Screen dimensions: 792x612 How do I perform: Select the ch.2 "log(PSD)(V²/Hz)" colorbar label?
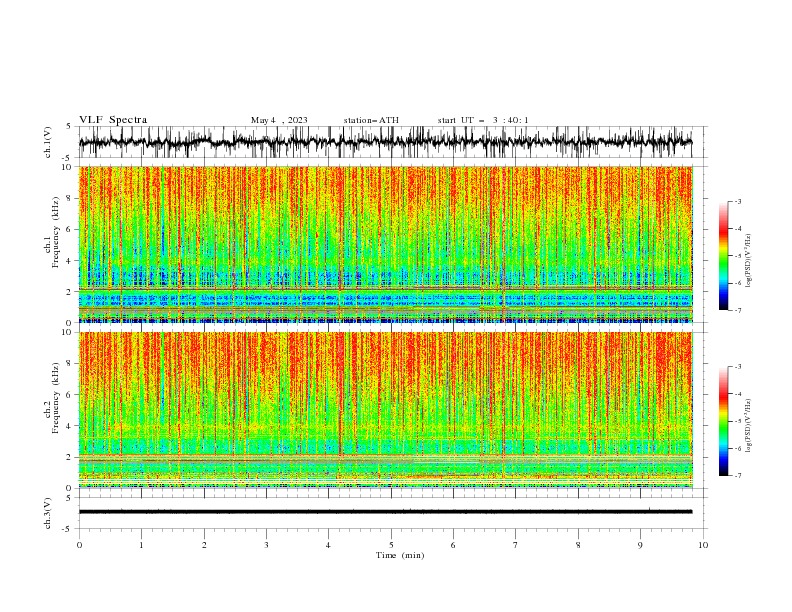[749, 425]
